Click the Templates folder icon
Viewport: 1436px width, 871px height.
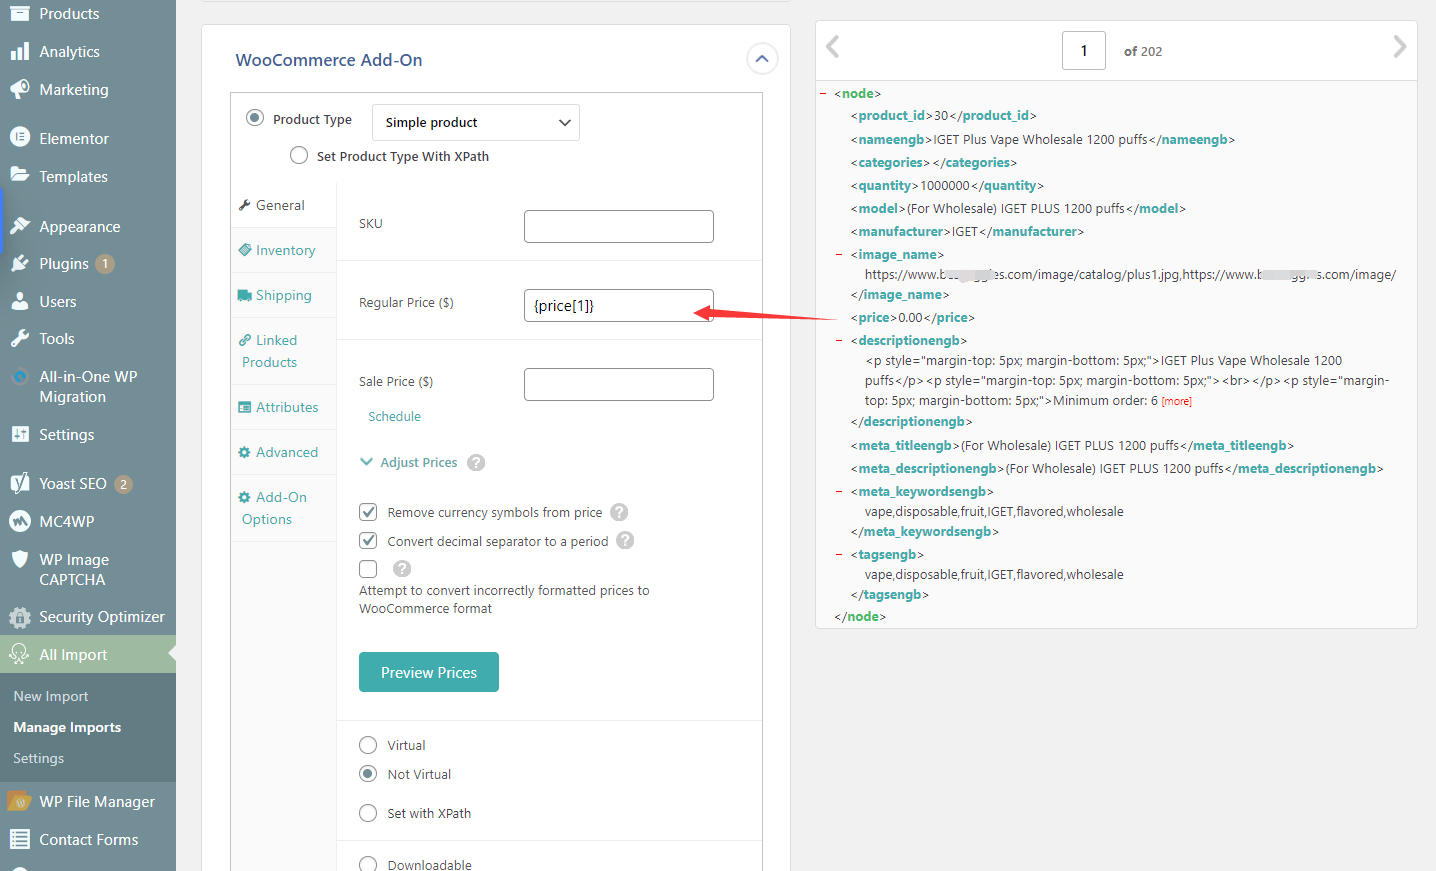[19, 175]
